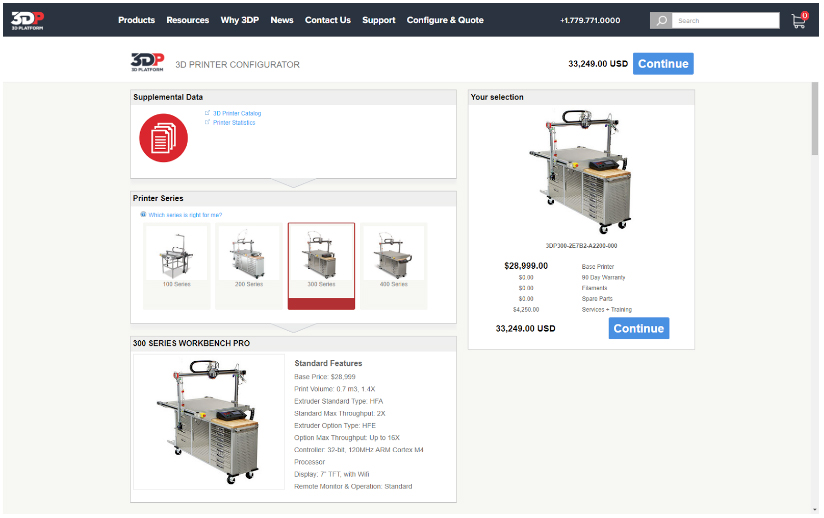
Task: Click Continue in the Your selection panel
Action: (639, 328)
